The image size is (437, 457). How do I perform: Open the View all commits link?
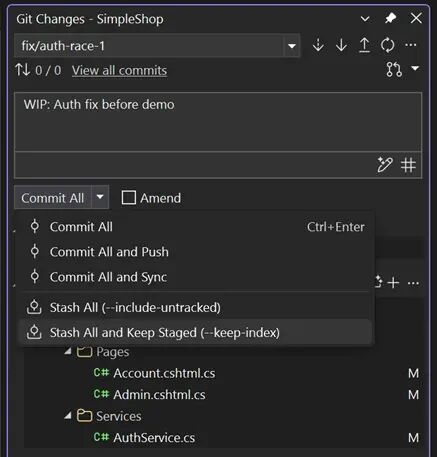coord(119,70)
